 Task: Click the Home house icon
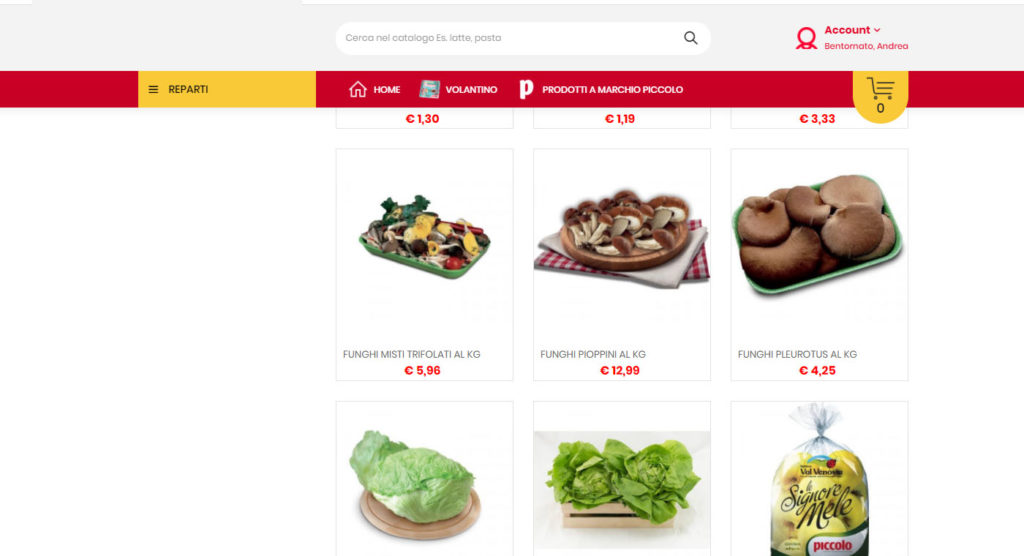click(357, 89)
